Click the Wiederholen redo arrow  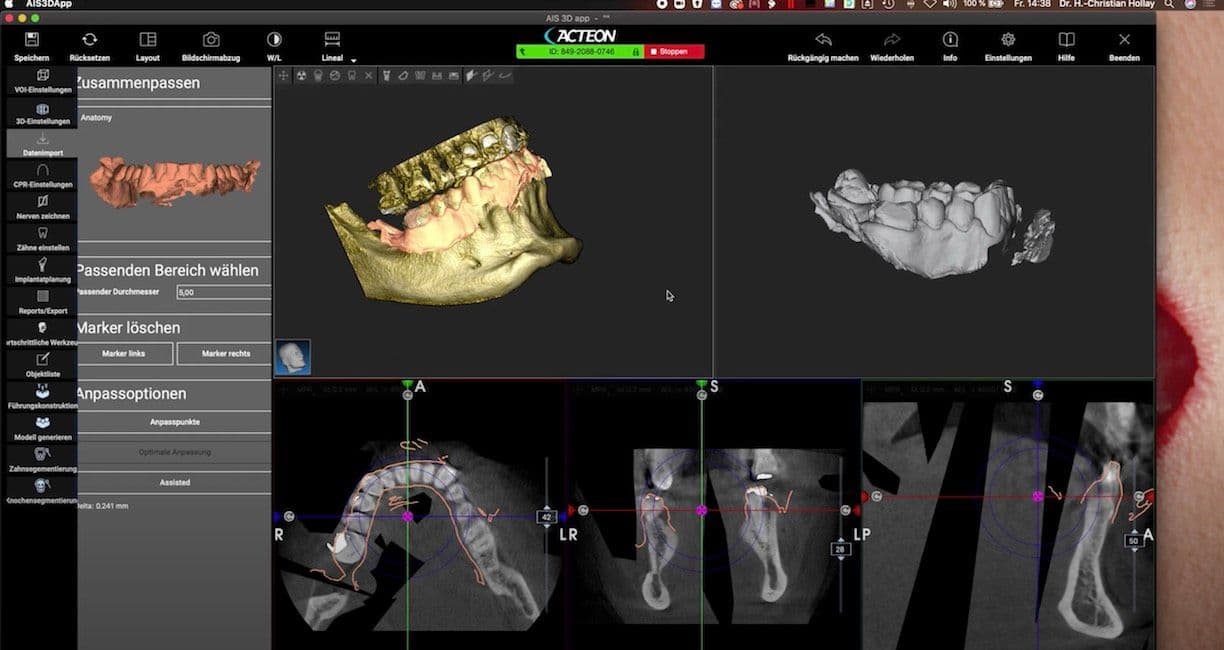892,39
